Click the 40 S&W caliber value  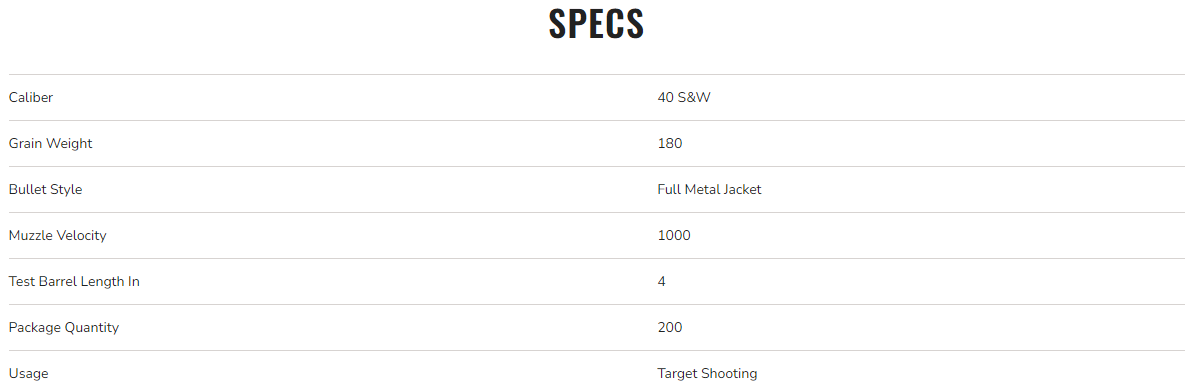coord(683,98)
